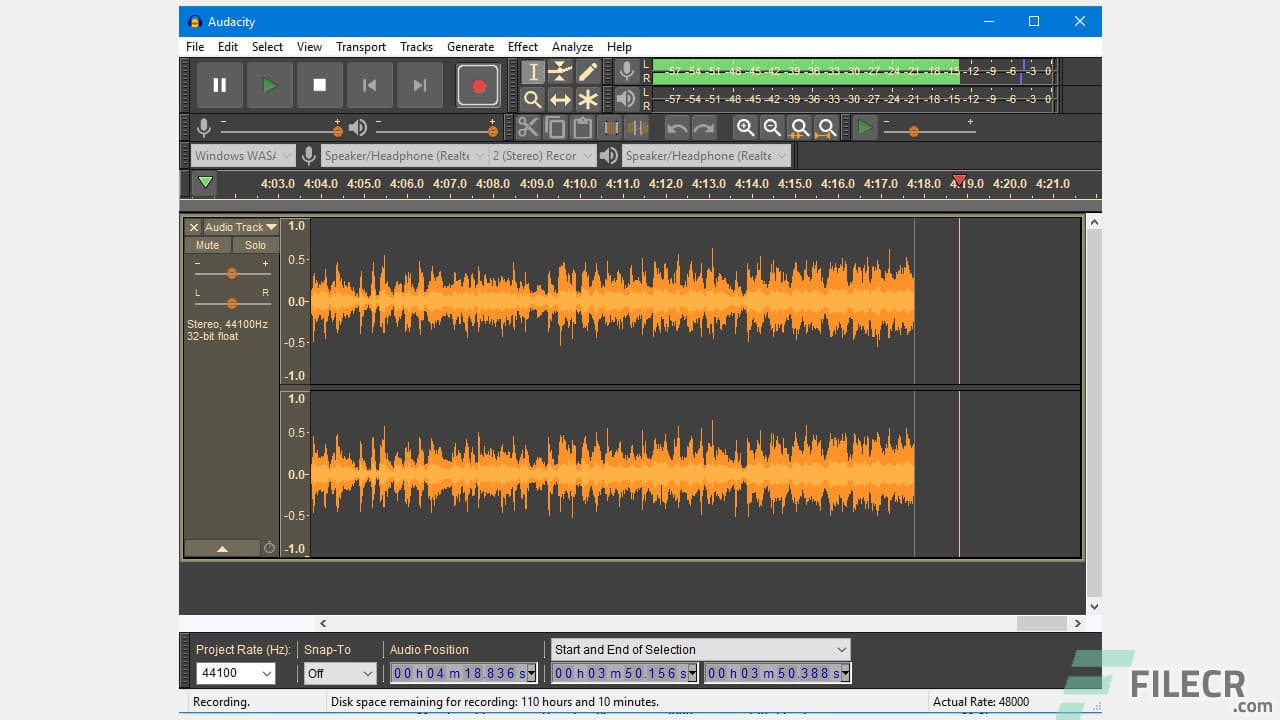Activate the Draw tool

(x=589, y=72)
